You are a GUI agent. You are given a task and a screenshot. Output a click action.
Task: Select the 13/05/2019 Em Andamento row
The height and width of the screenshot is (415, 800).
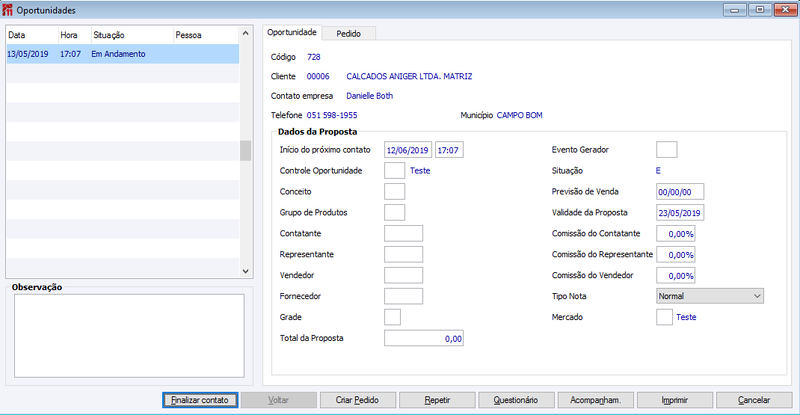(x=122, y=54)
